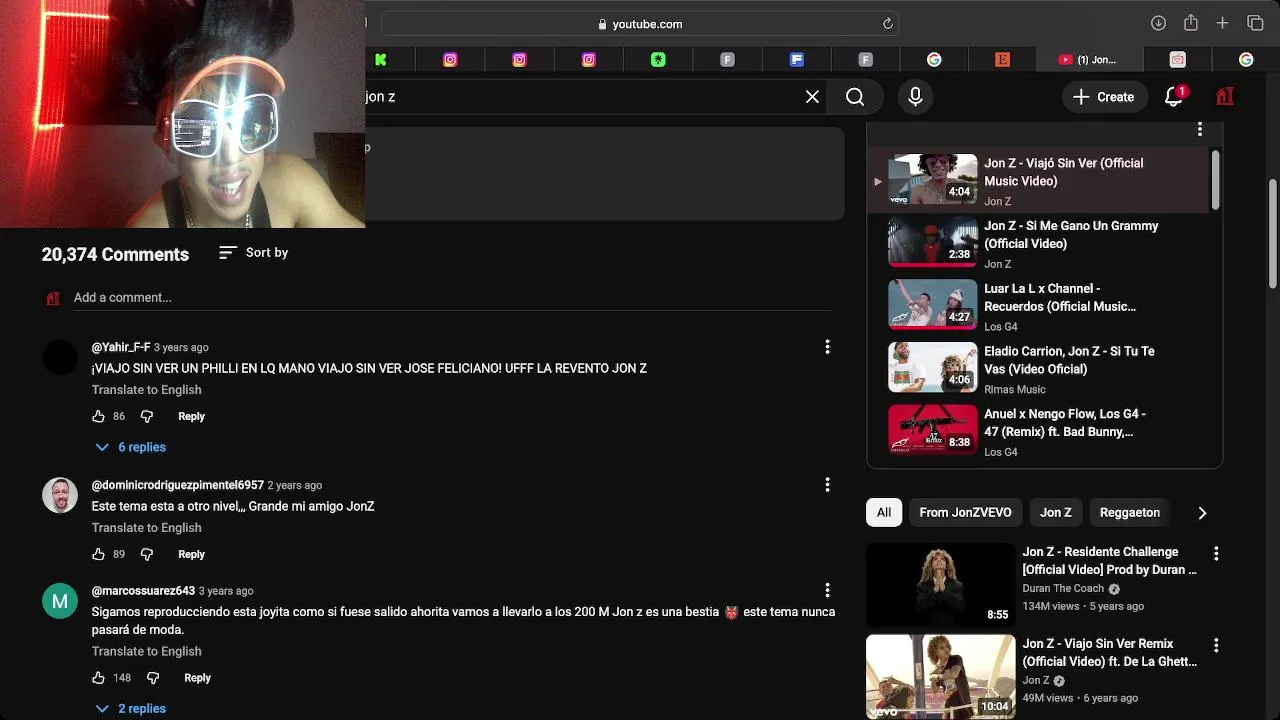Click inside the 'jon z' search field
The image size is (1280, 720).
coord(580,97)
